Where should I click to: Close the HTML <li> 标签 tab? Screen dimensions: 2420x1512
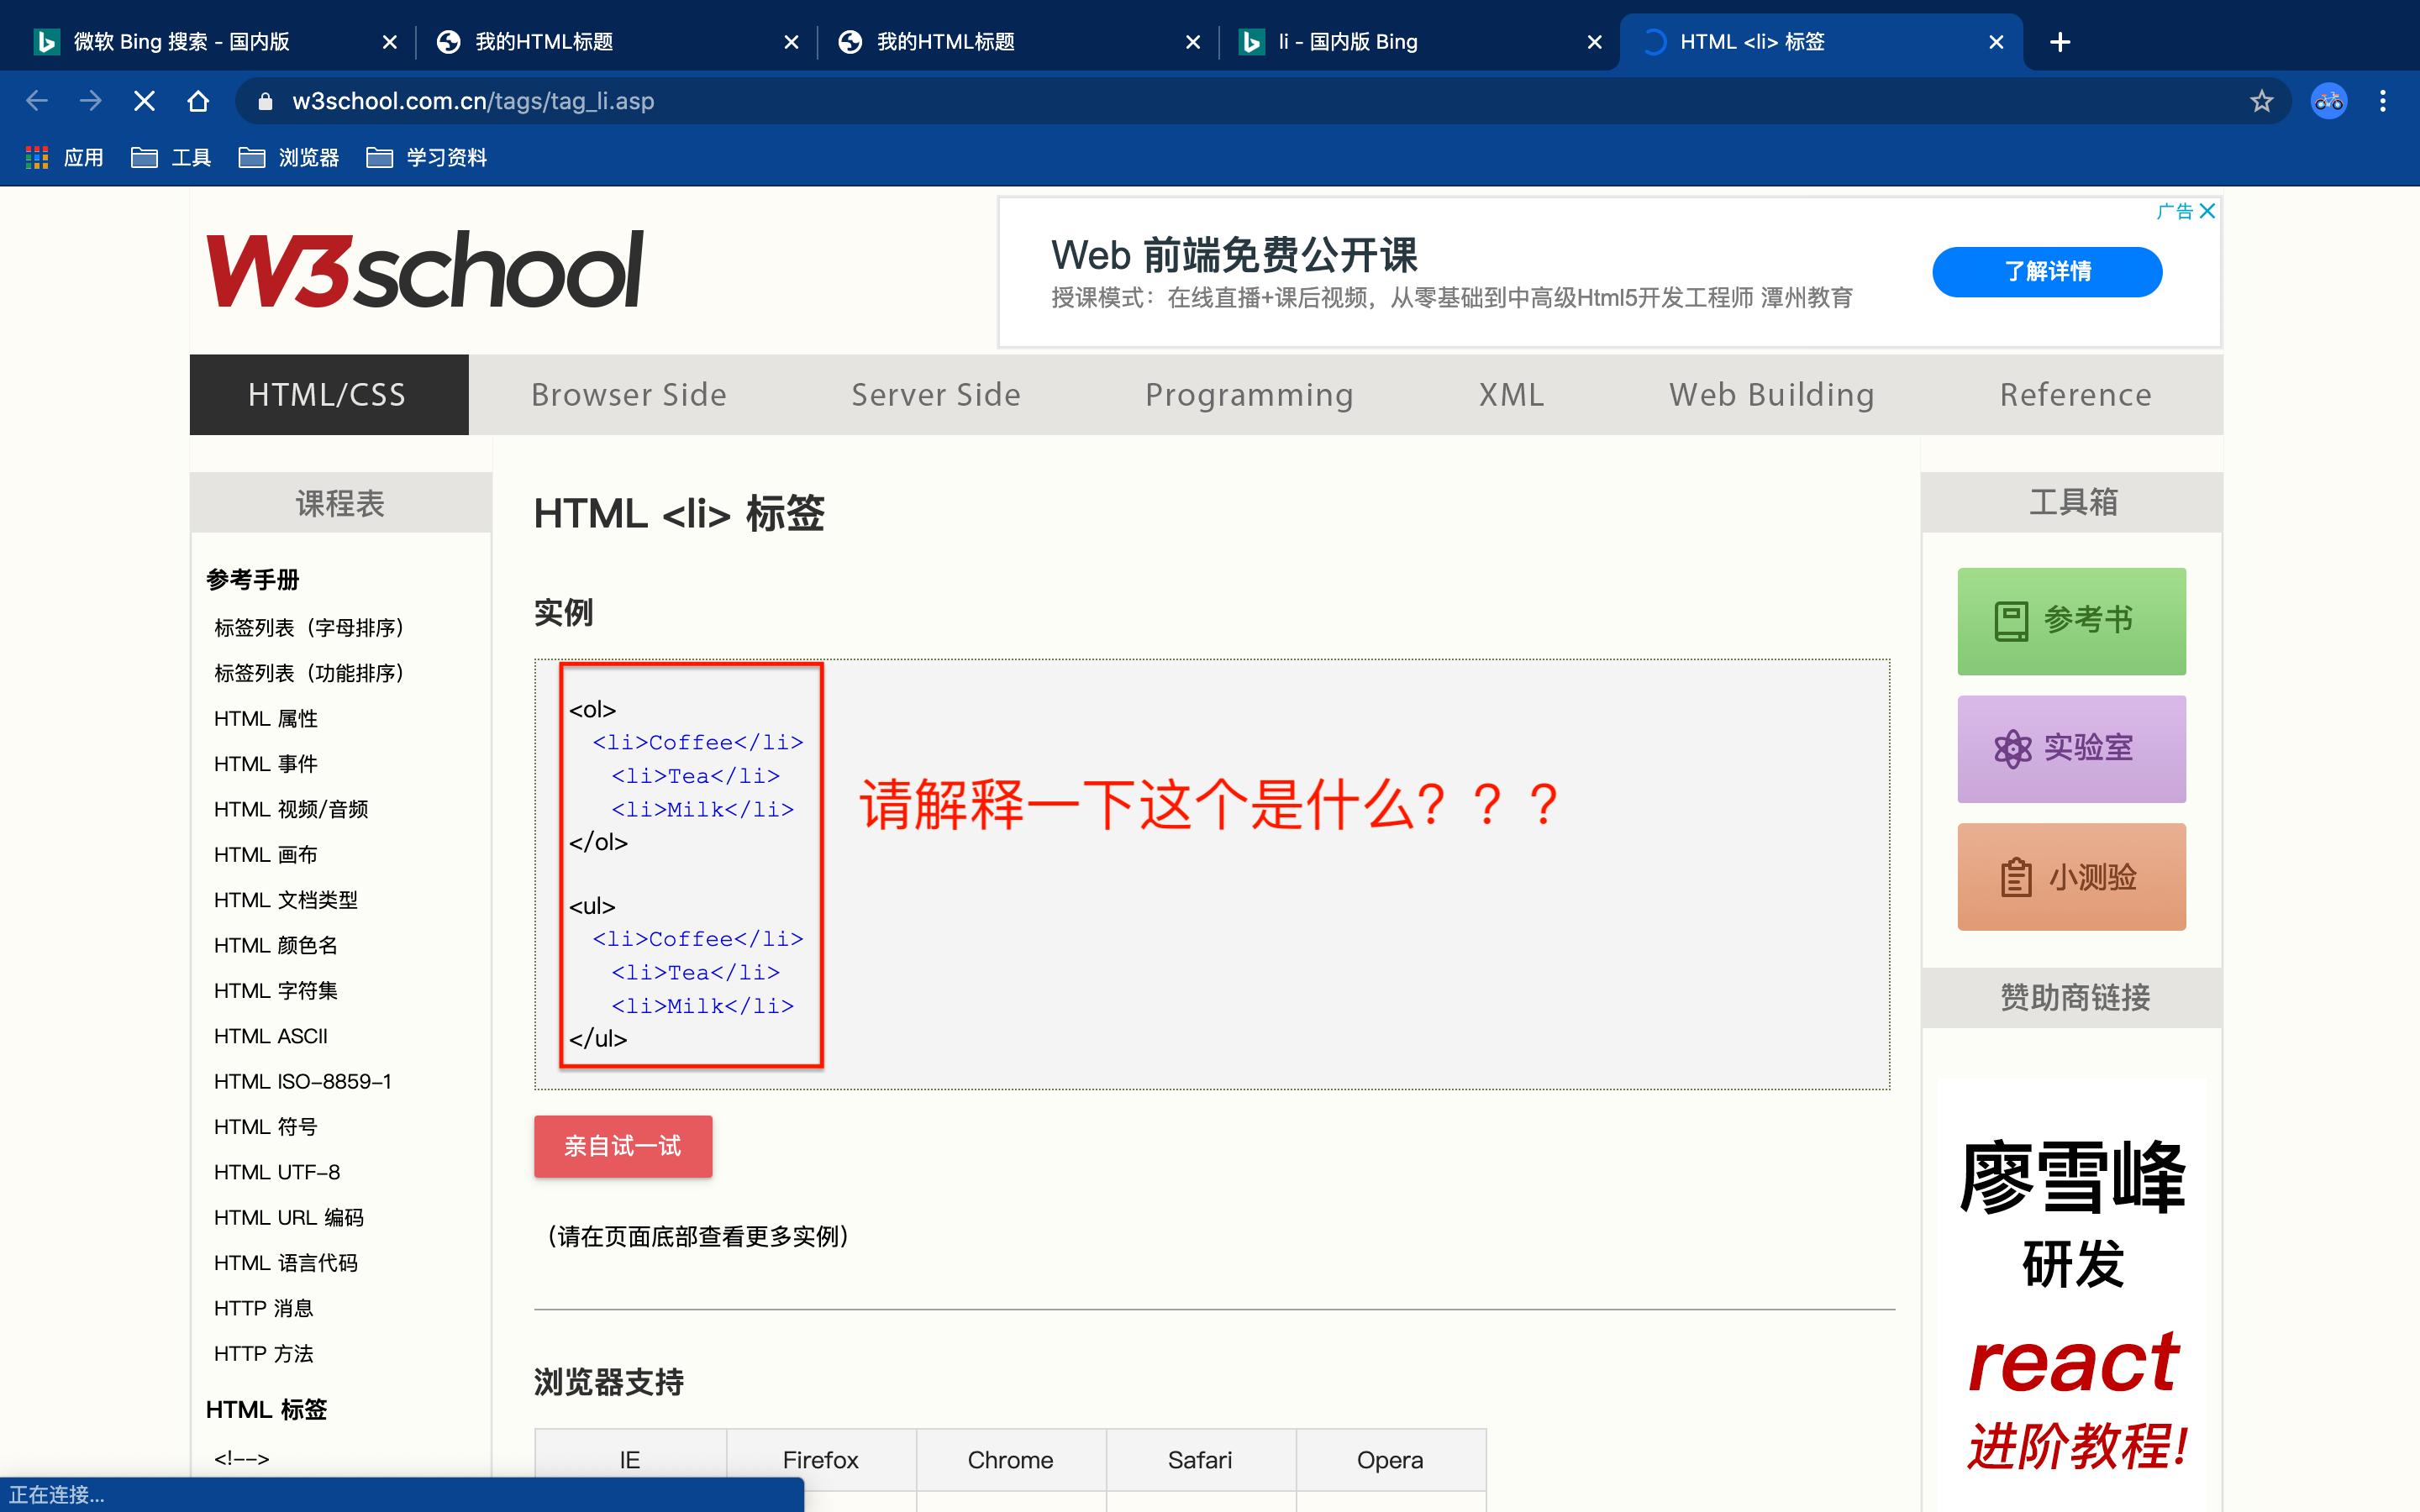point(1996,42)
